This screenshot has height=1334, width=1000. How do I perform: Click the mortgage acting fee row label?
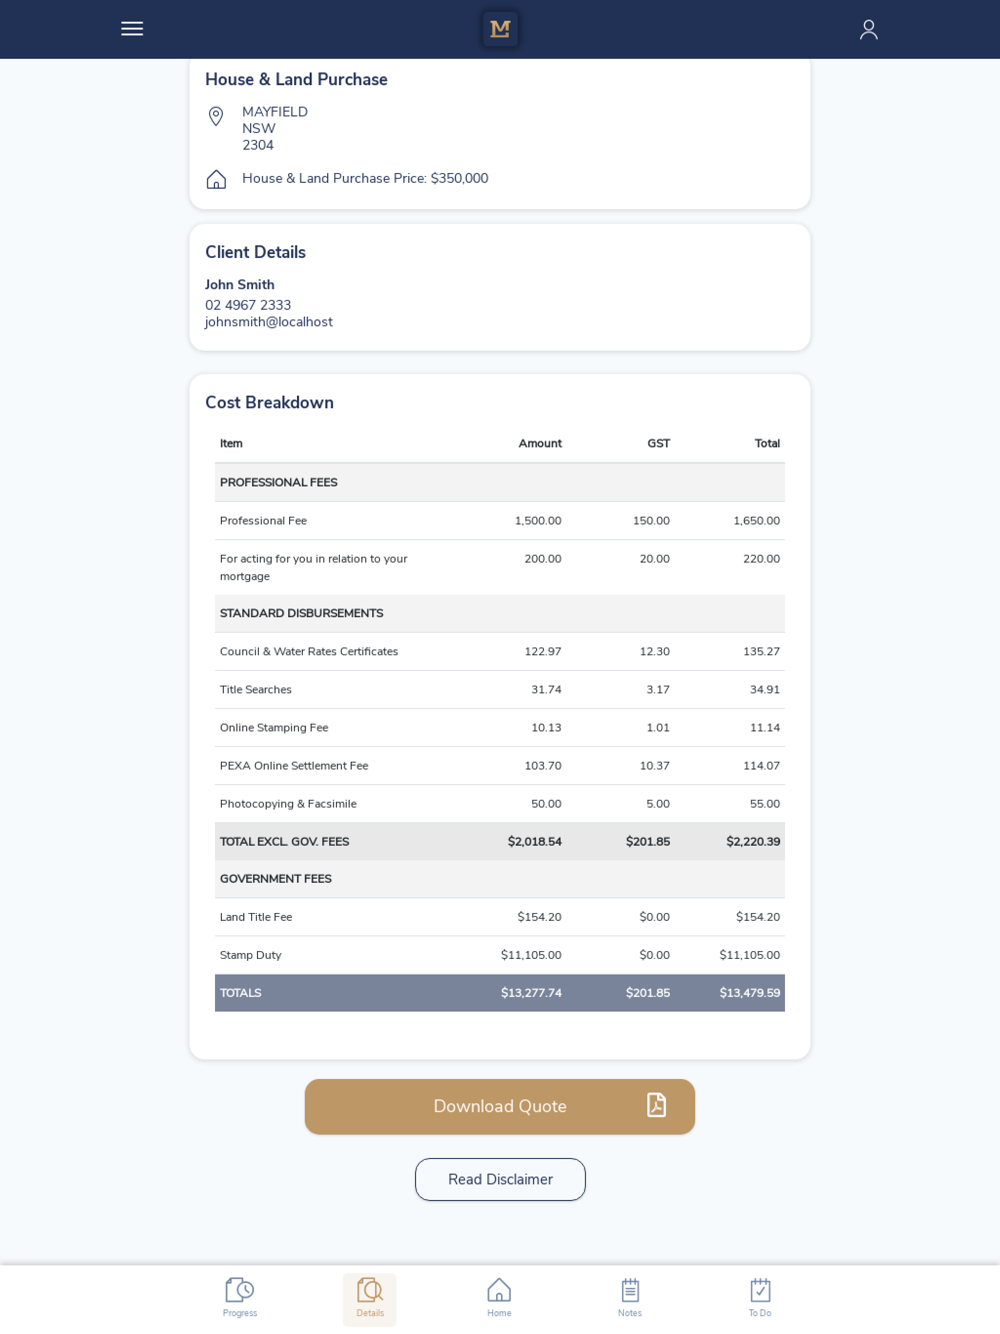313,567
